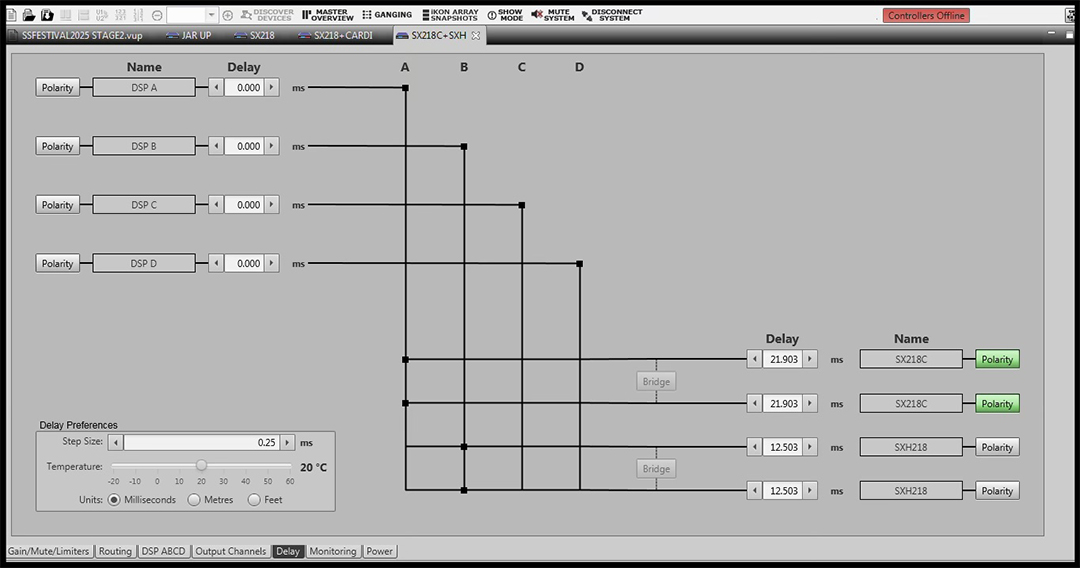Switch to the Routing tab
The height and width of the screenshot is (568, 1080).
click(115, 551)
